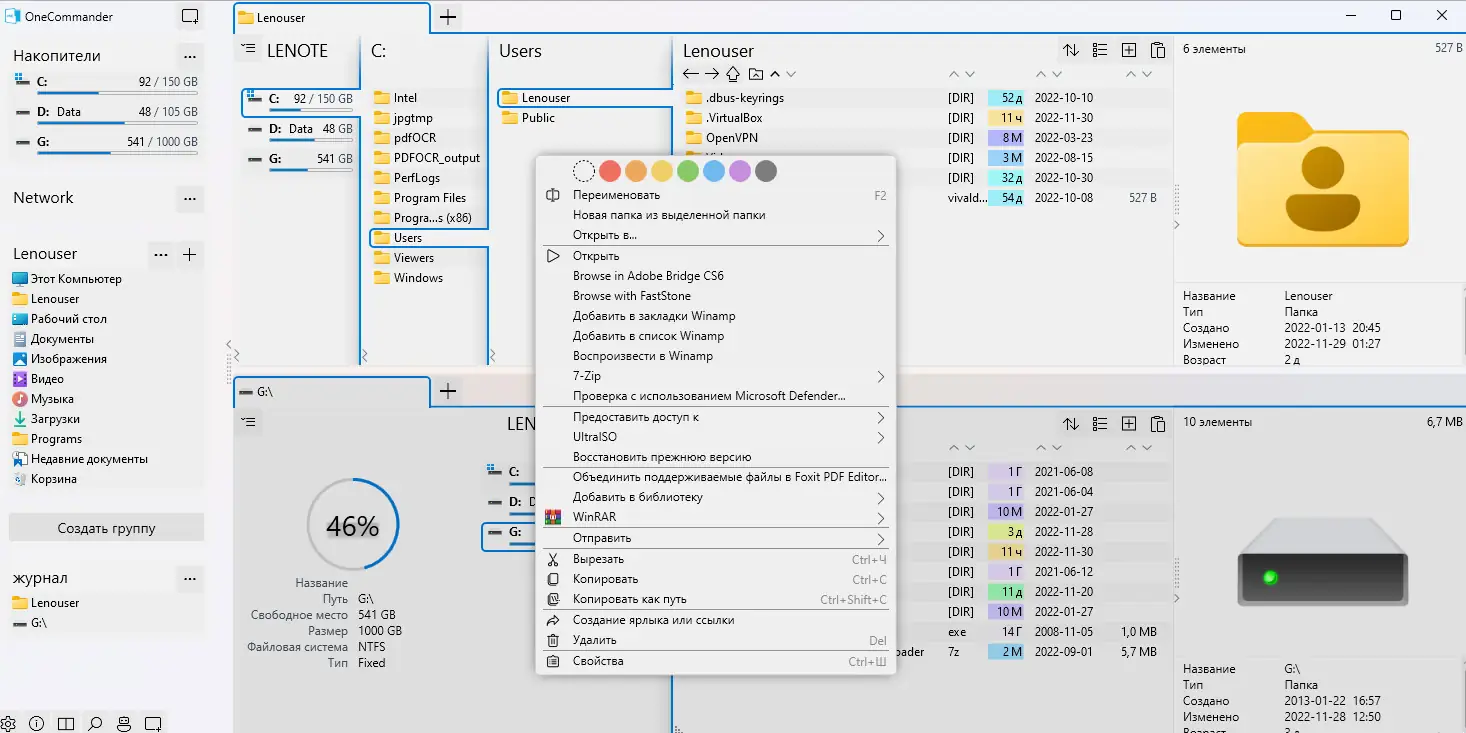
Task: Click the clipboard icon in the panel toolbar
Action: pyautogui.click(x=1158, y=48)
